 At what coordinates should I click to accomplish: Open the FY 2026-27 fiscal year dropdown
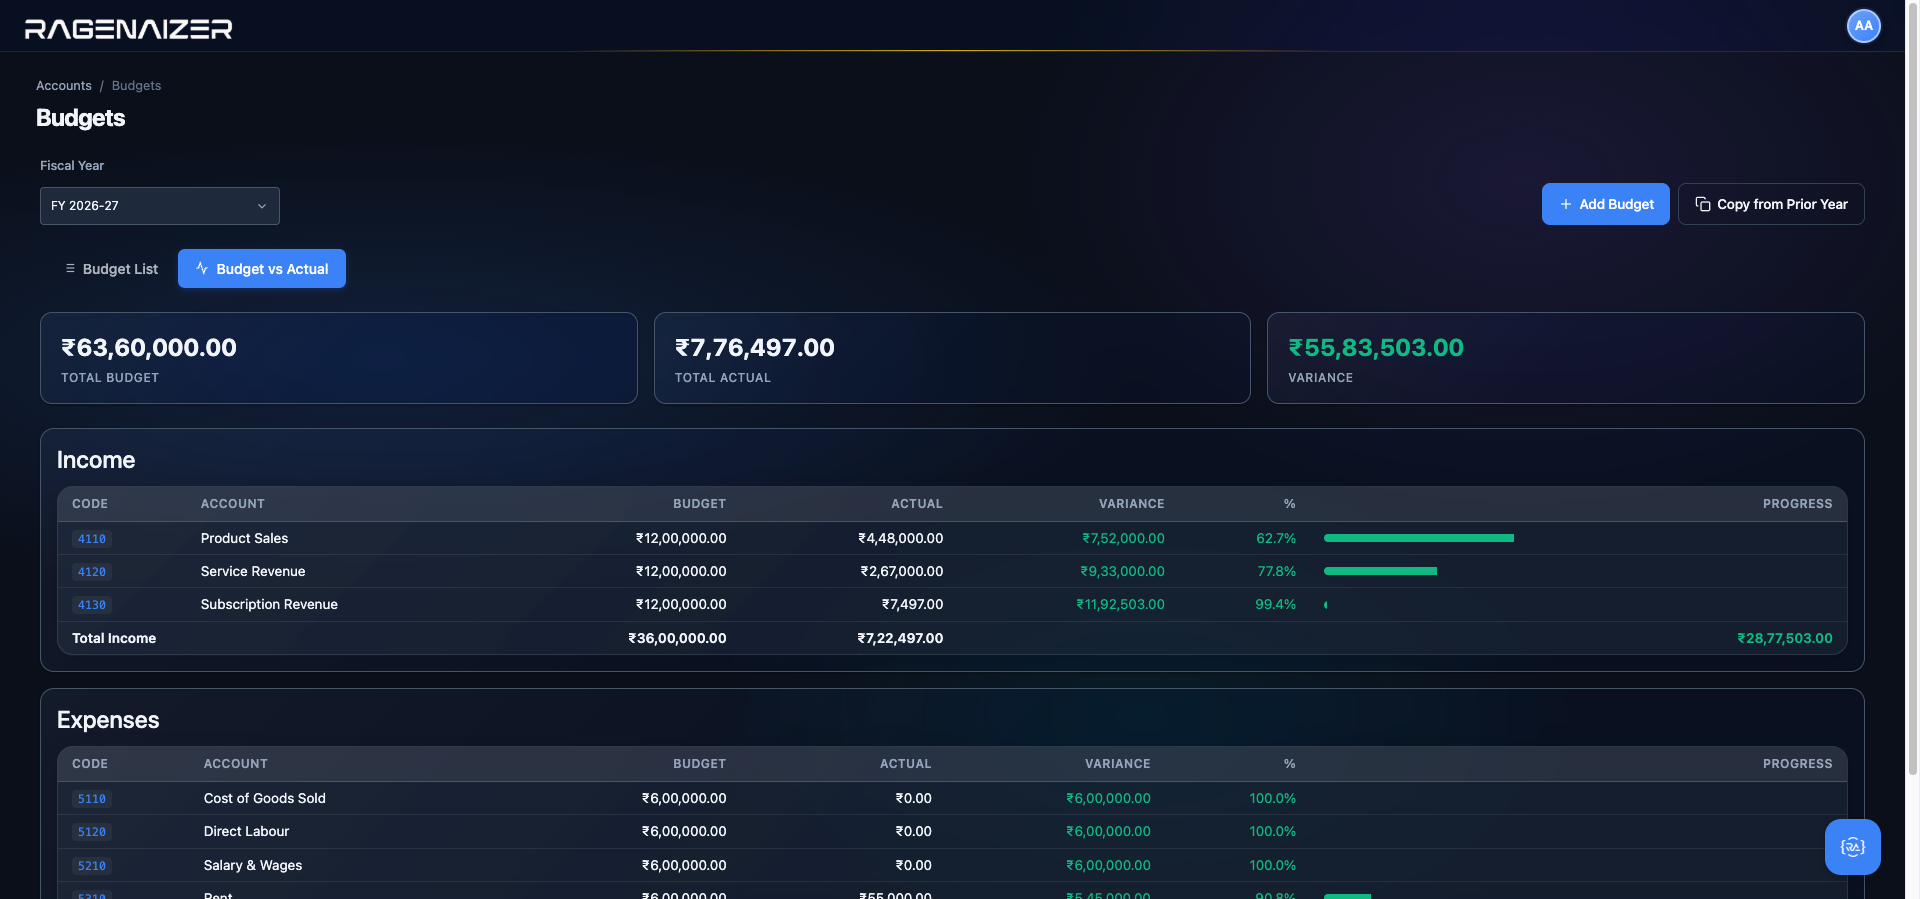coord(160,206)
